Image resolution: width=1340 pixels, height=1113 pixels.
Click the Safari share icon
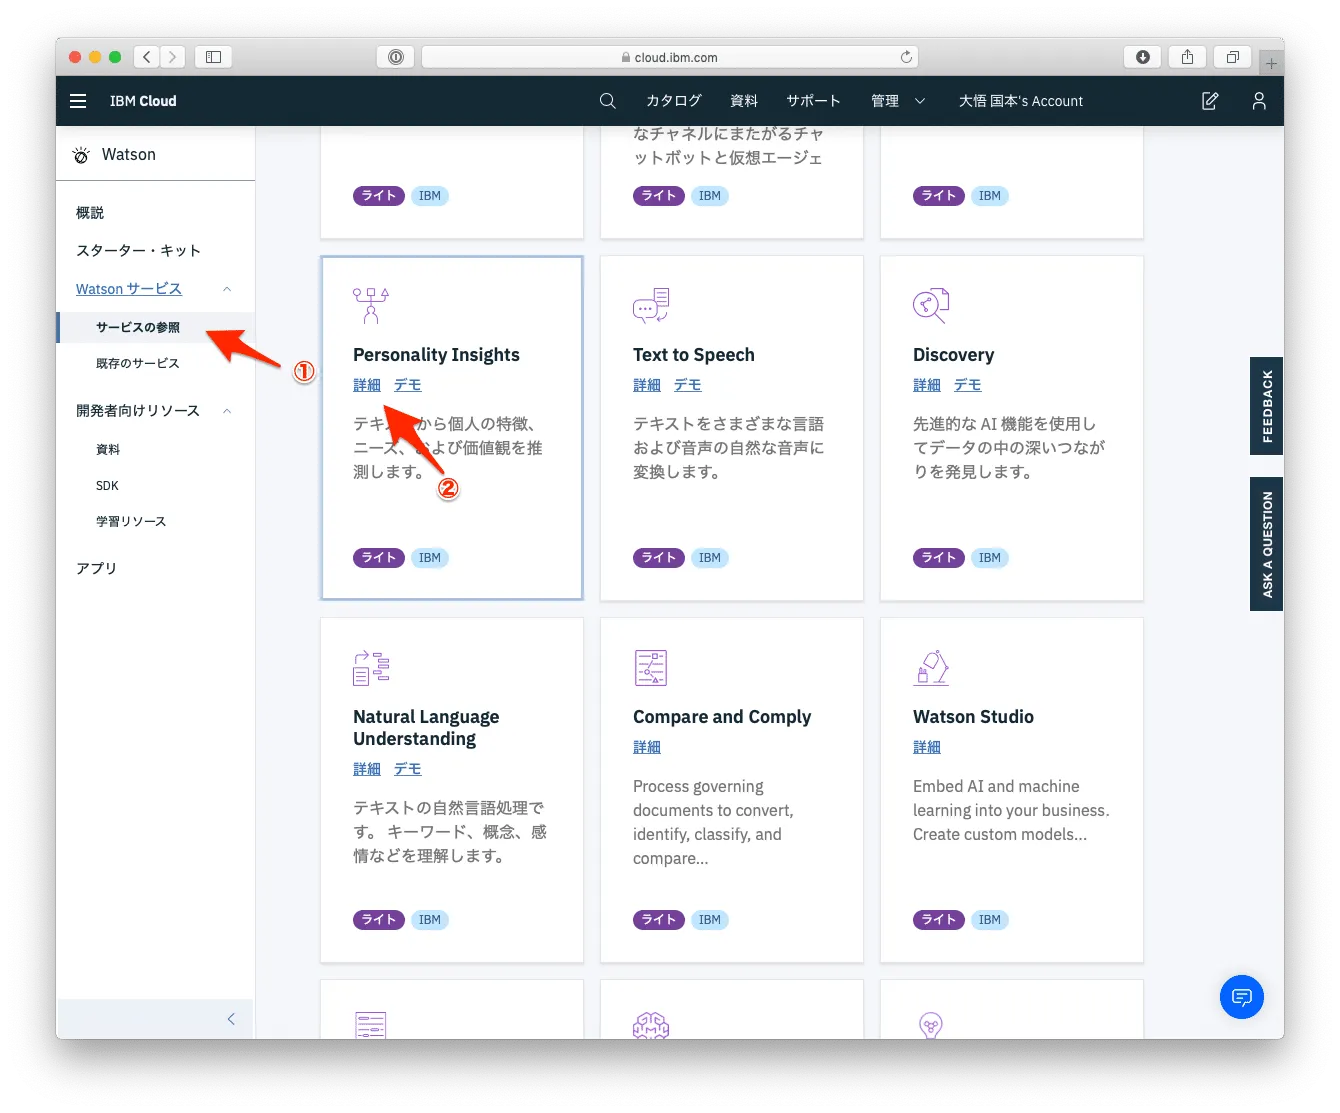click(x=1187, y=57)
